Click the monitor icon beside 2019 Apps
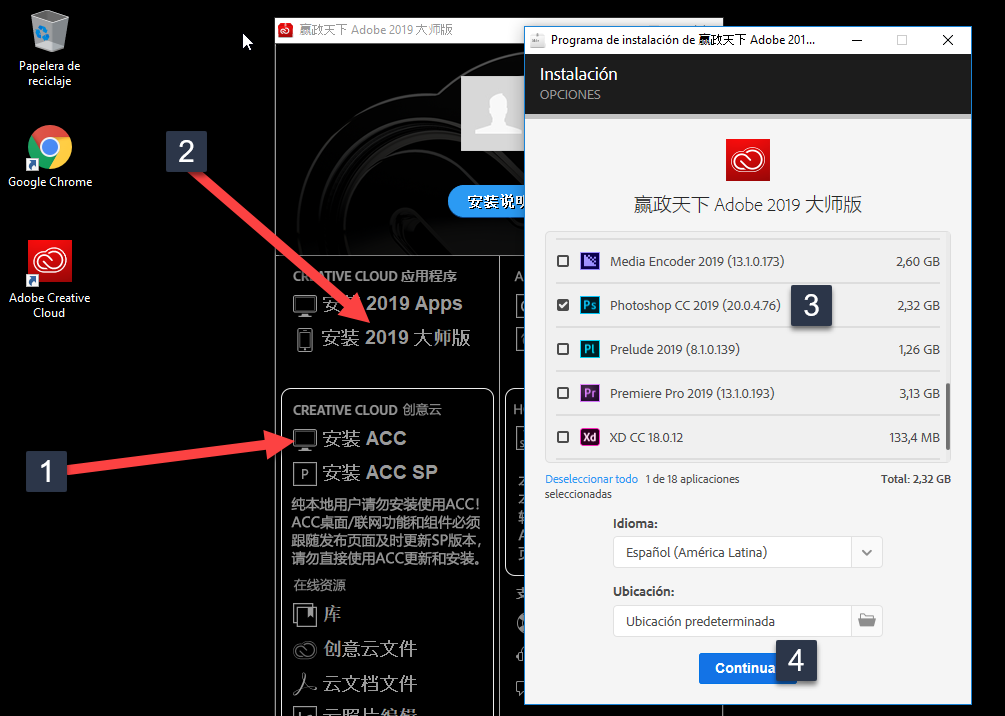This screenshot has width=1005, height=716. 304,305
